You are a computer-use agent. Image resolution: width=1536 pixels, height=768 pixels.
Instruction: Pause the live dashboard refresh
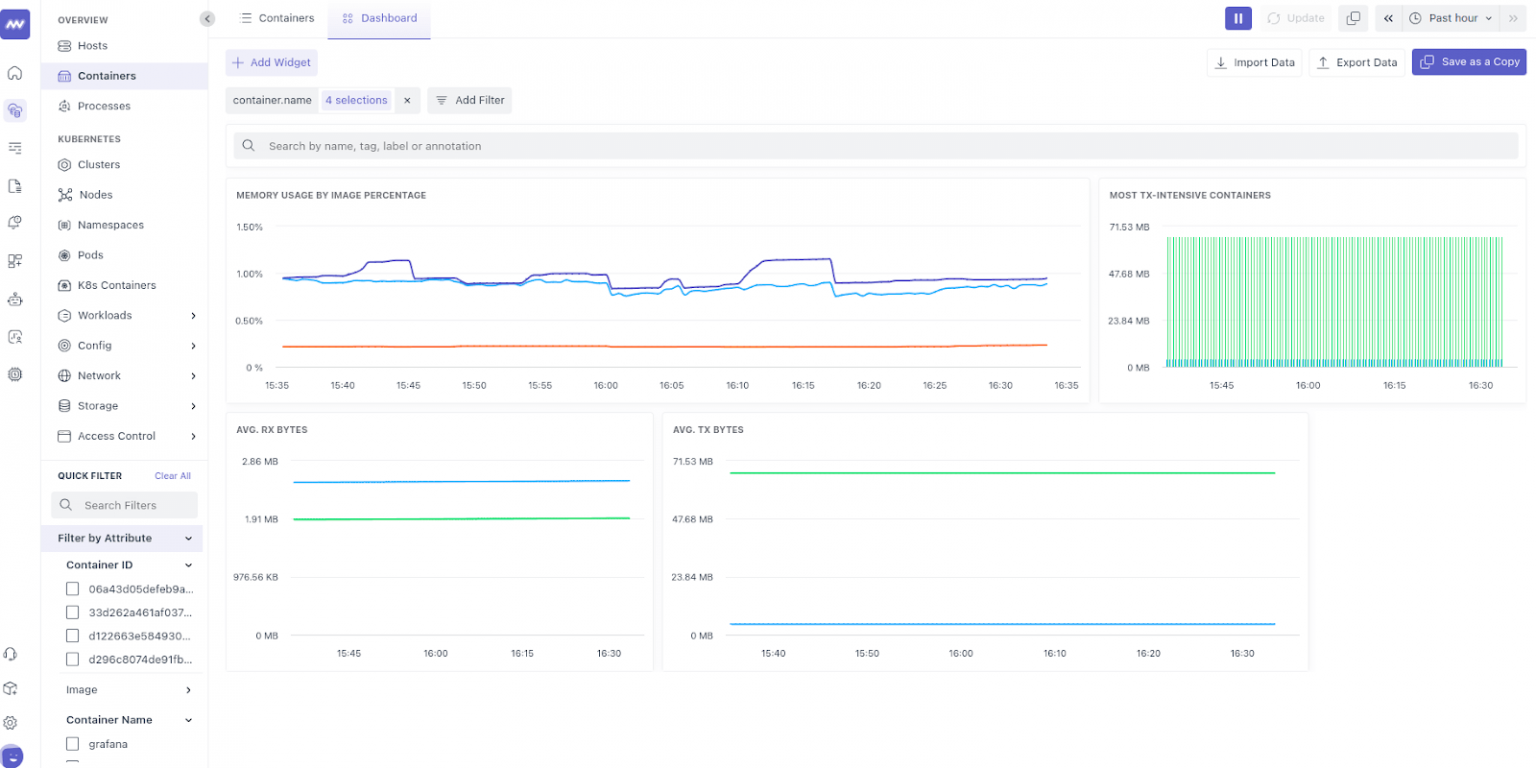click(1238, 18)
